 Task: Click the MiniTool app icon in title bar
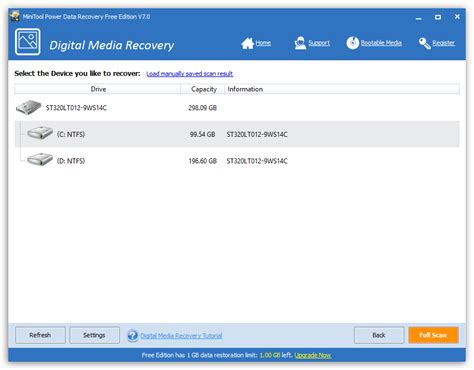click(x=15, y=16)
